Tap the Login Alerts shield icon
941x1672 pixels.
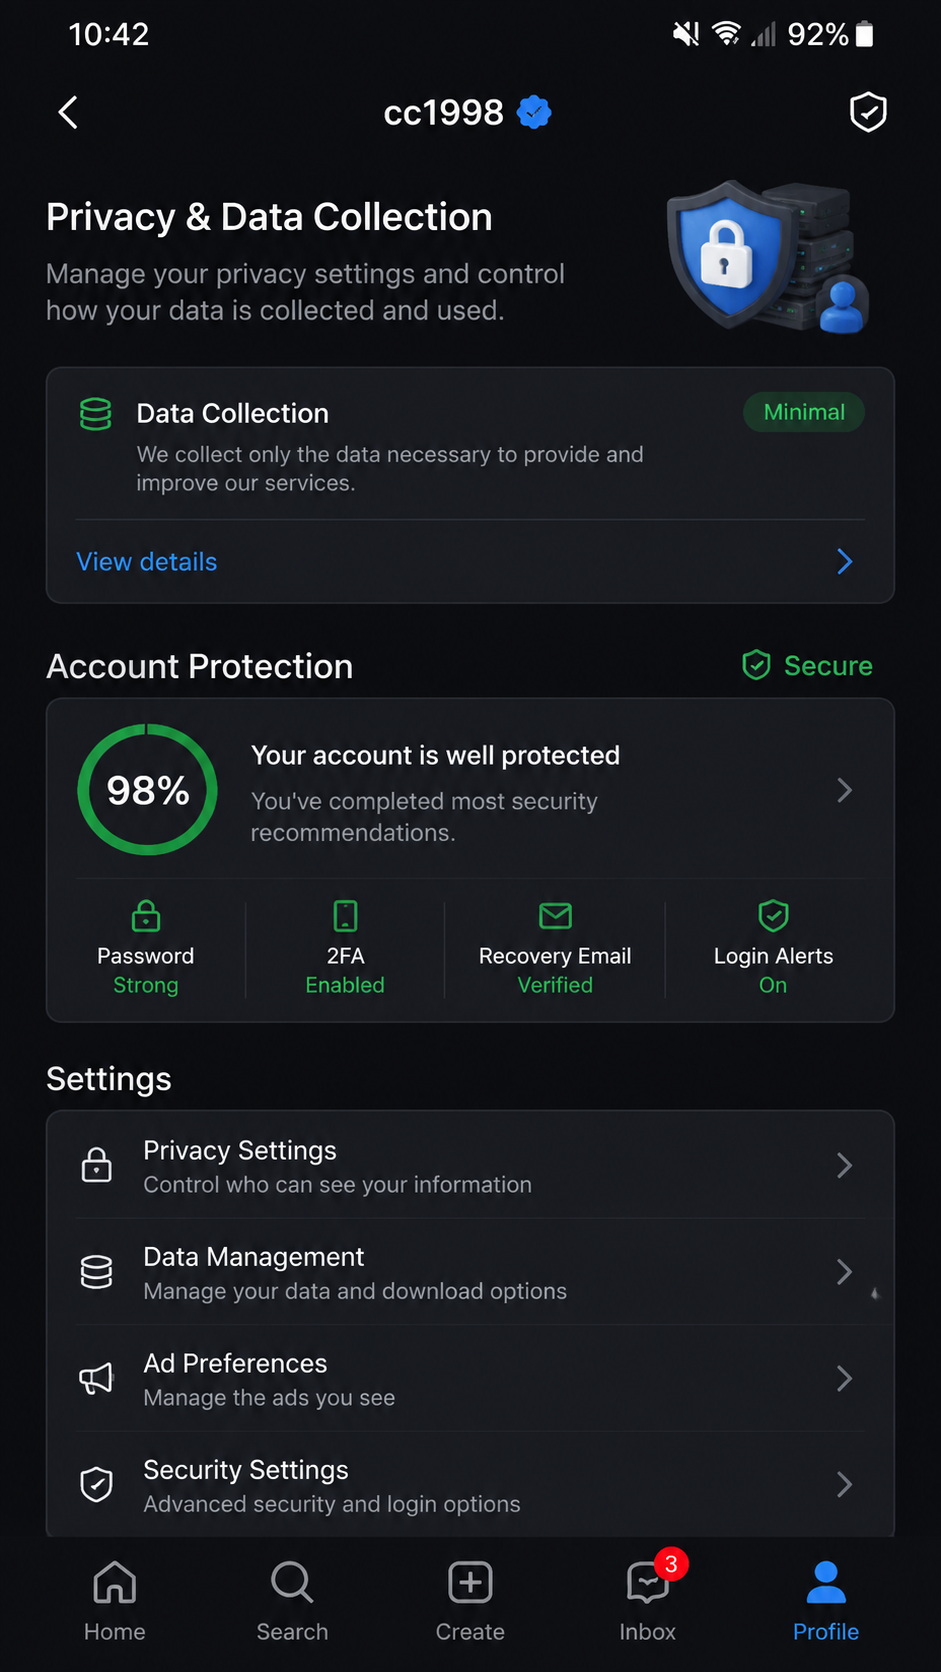point(773,915)
